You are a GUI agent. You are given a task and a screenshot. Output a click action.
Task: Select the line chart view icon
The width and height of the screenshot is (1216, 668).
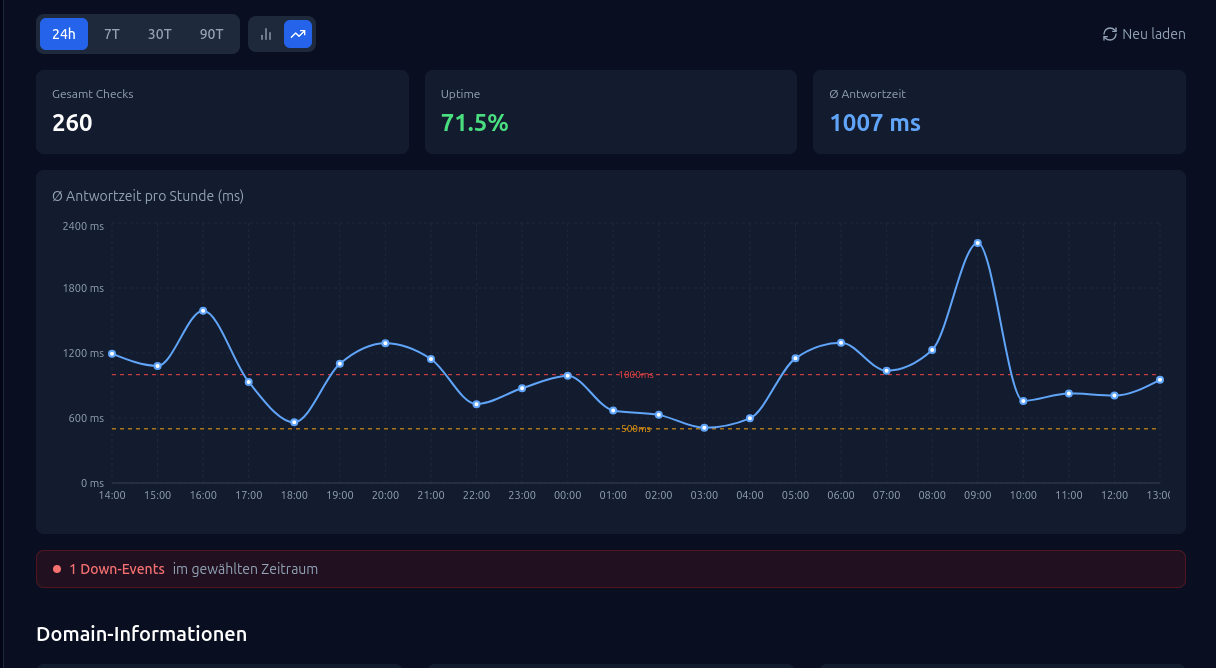pos(298,34)
